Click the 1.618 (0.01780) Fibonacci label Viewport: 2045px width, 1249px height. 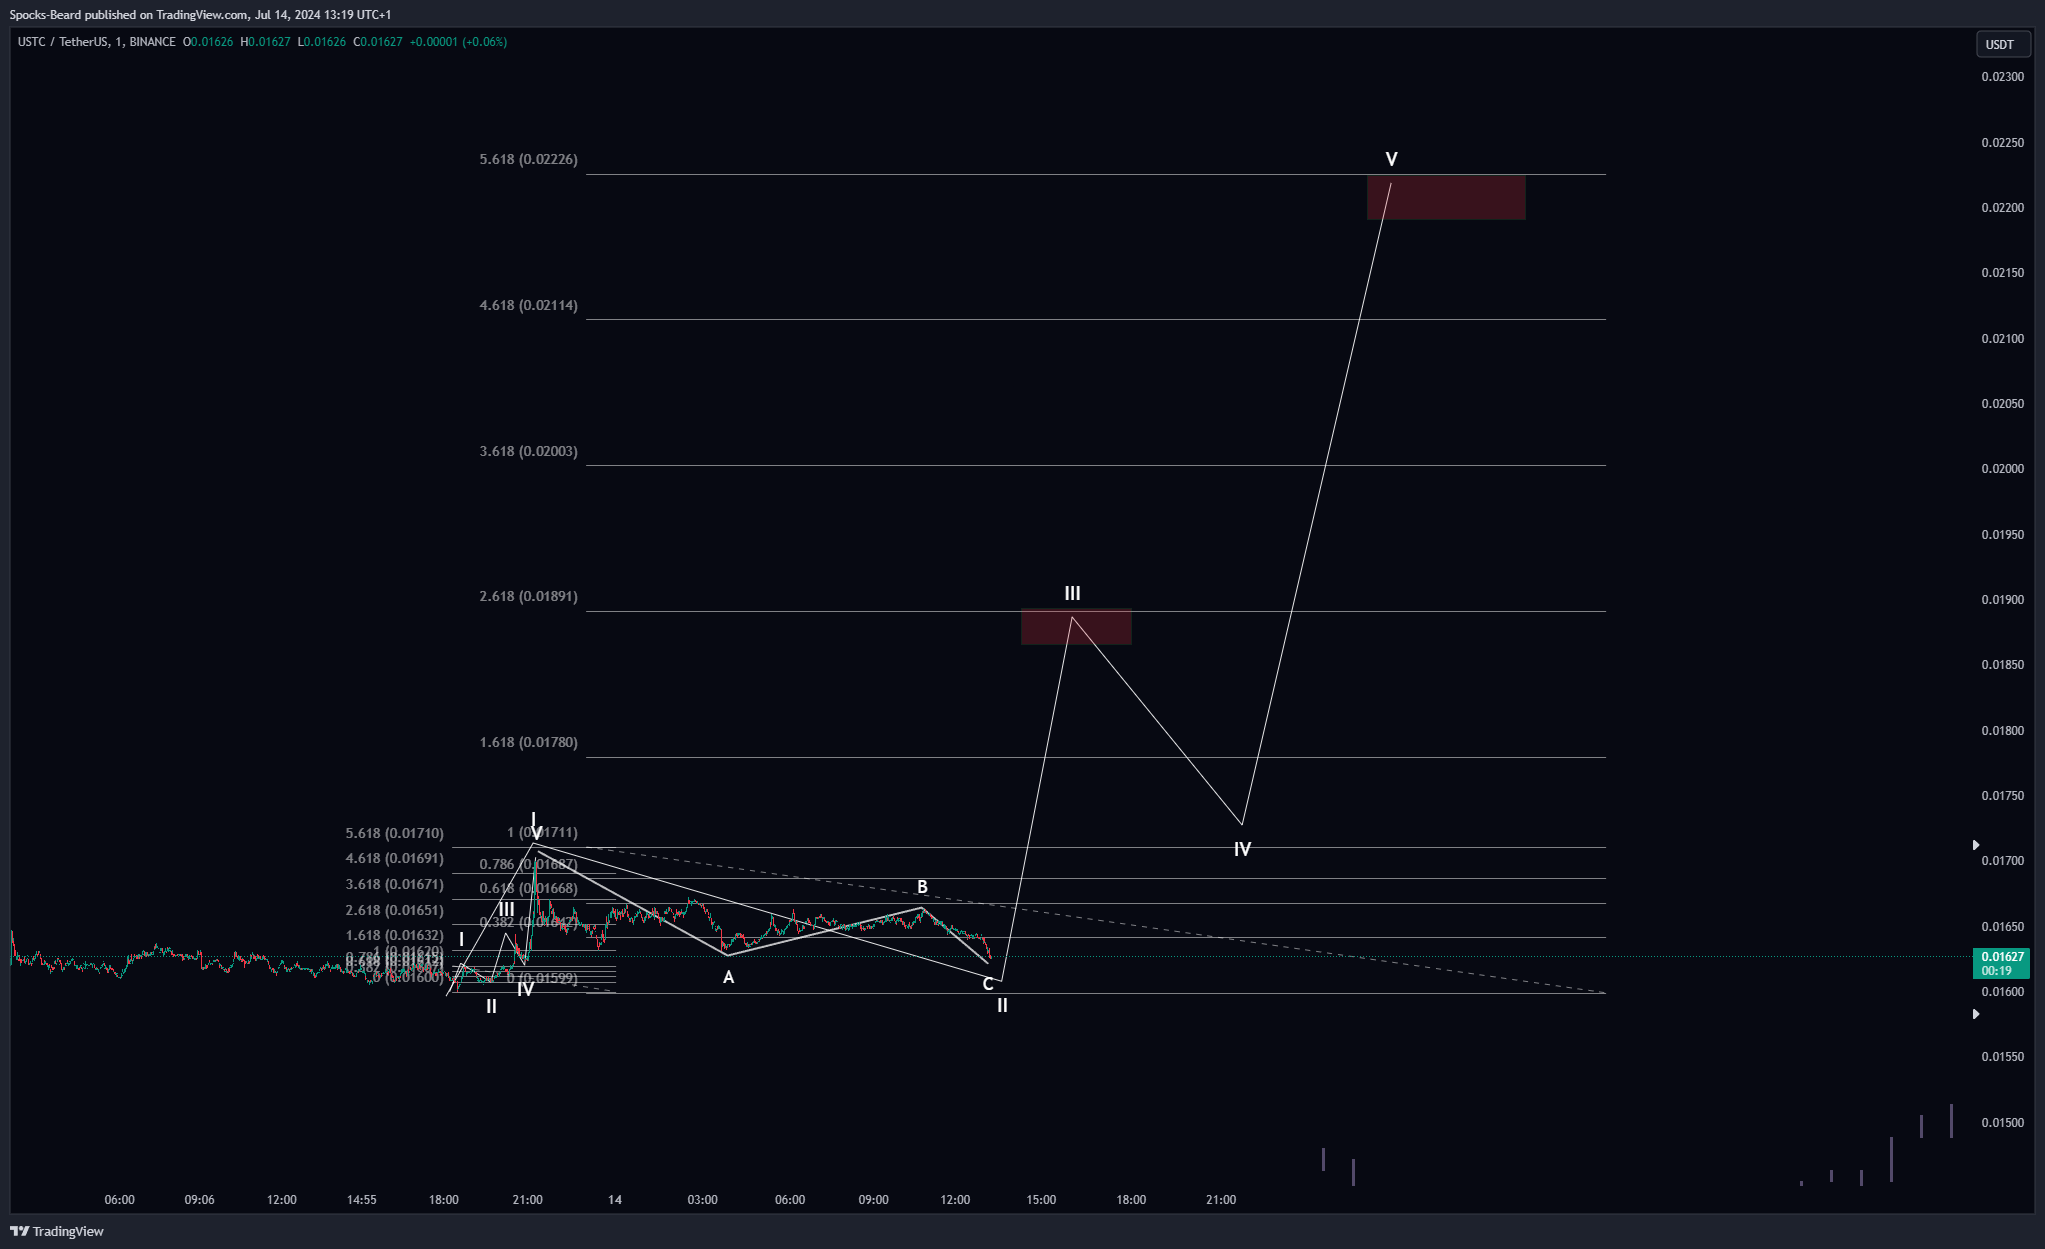(528, 742)
